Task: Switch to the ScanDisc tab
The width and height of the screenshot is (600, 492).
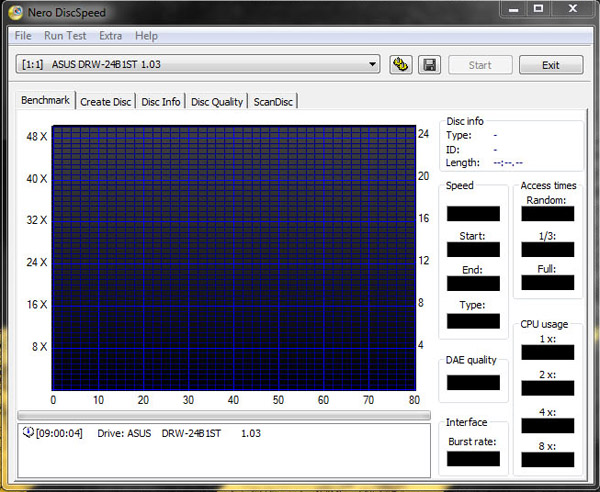Action: pos(273,102)
